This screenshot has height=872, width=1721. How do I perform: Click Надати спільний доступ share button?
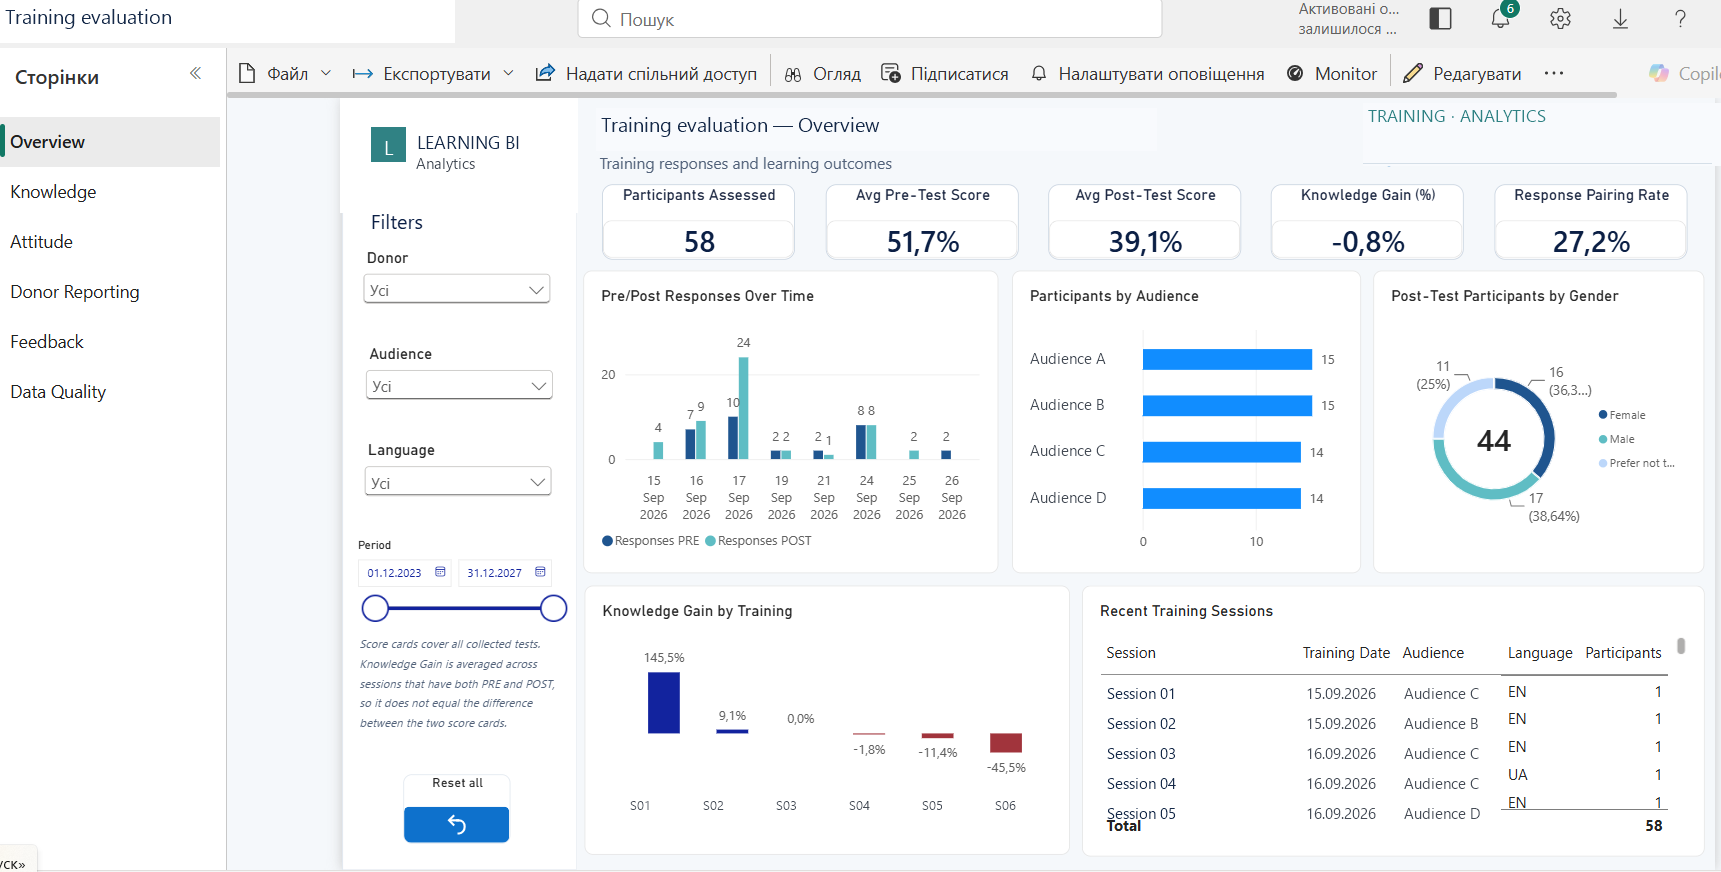click(x=646, y=73)
